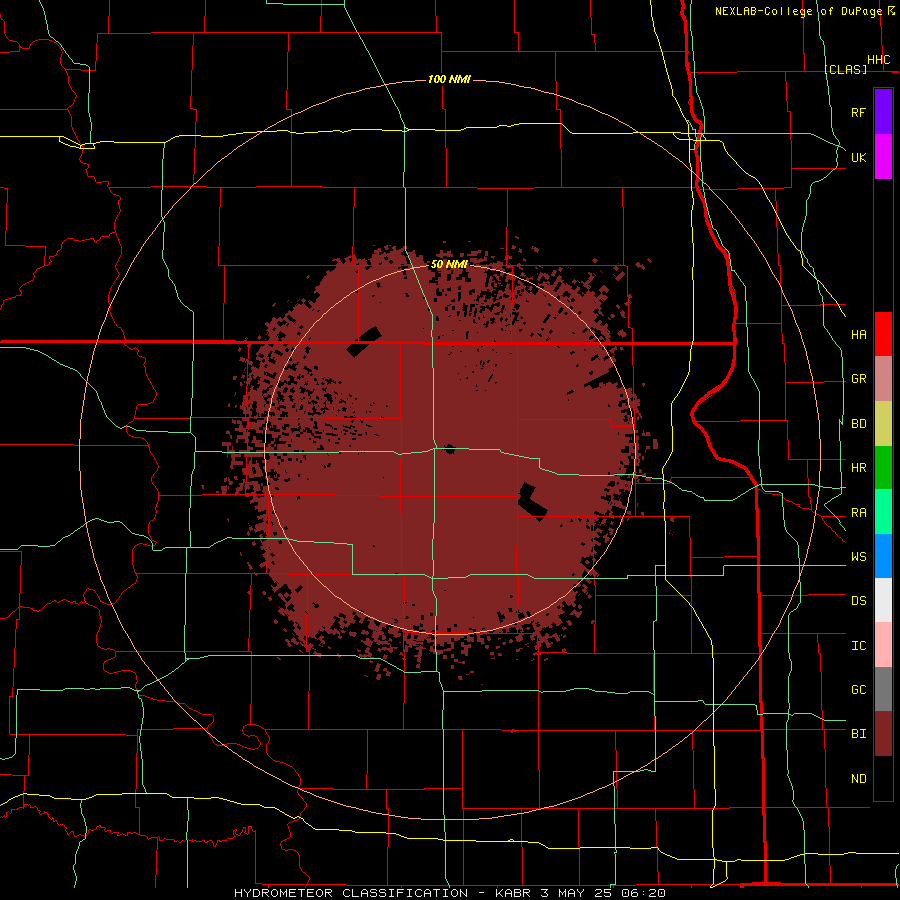Viewport: 900px width, 900px height.
Task: Click the light pink IC legend swatch
Action: pyautogui.click(x=883, y=645)
